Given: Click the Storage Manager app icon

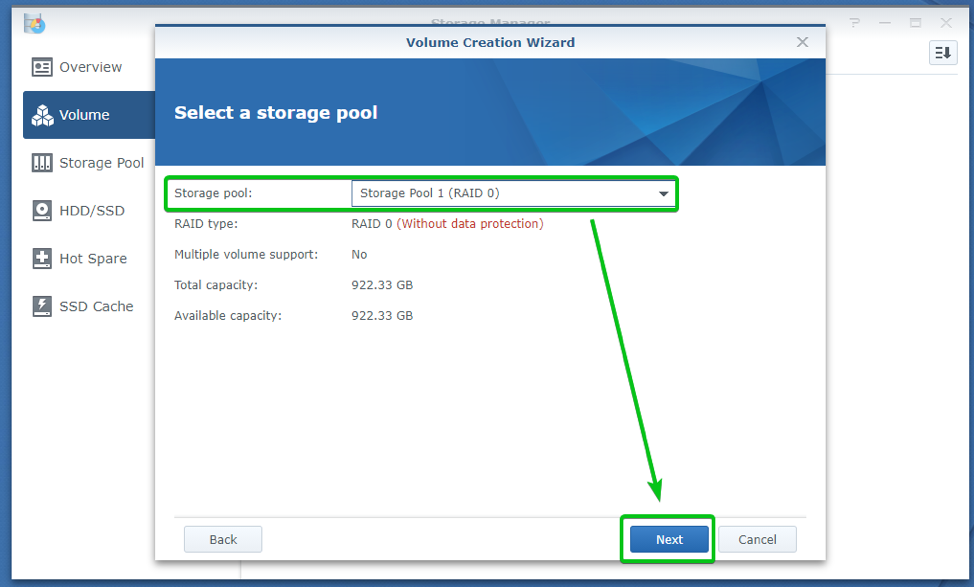Looking at the screenshot, I should [x=34, y=22].
